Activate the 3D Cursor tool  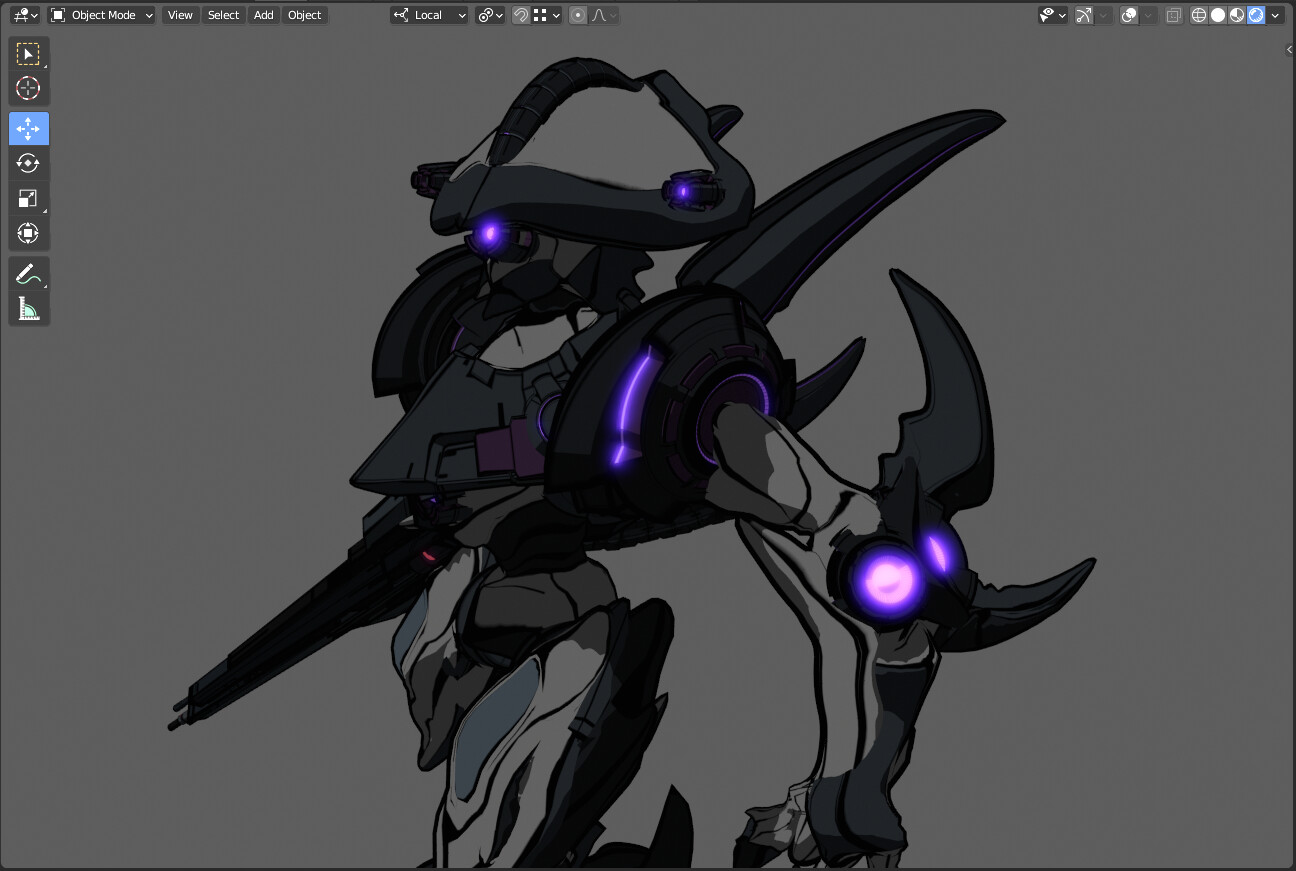coord(28,88)
